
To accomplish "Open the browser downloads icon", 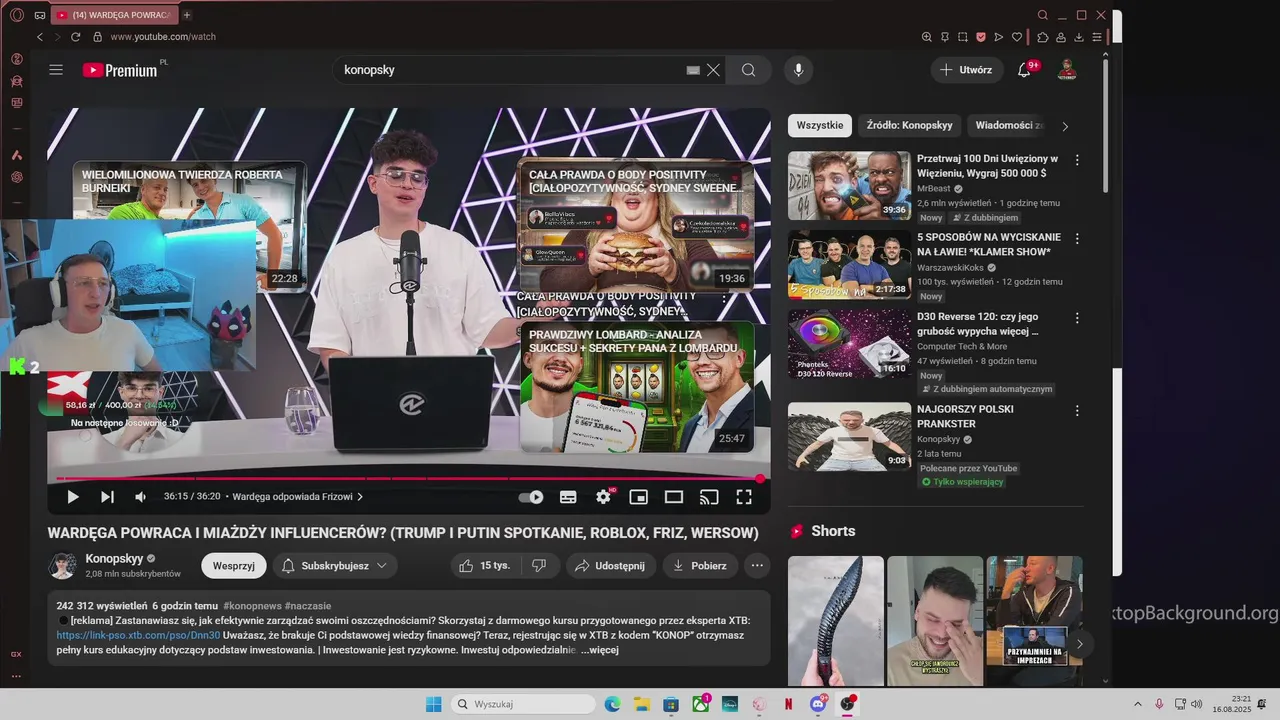I will coord(1079,37).
